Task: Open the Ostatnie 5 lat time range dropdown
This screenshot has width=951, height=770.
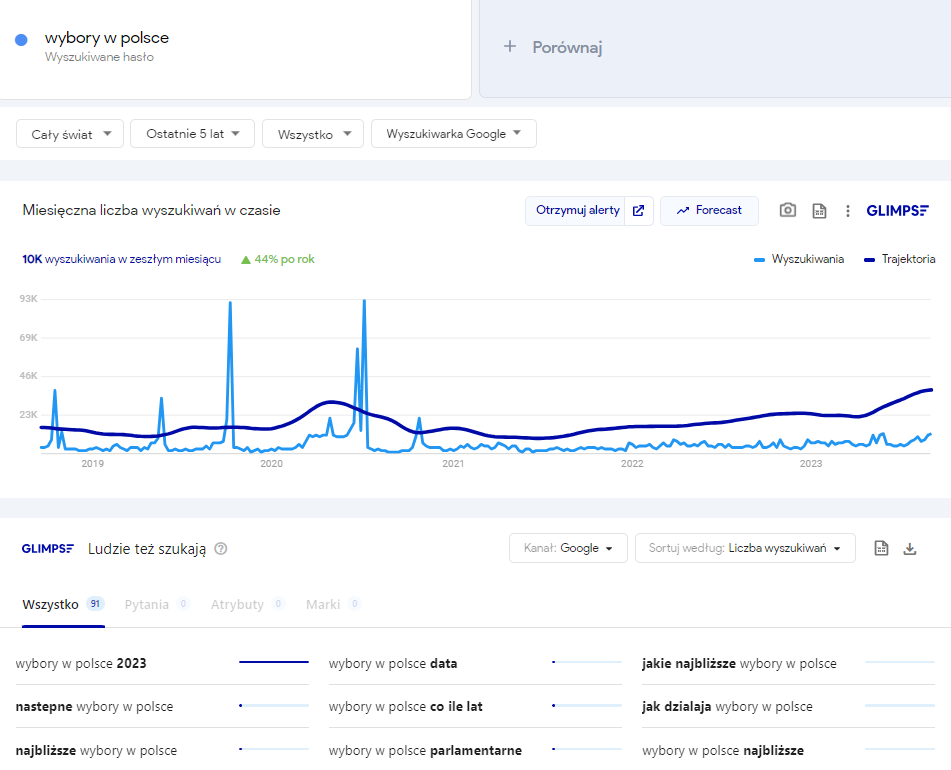Action: click(x=192, y=133)
